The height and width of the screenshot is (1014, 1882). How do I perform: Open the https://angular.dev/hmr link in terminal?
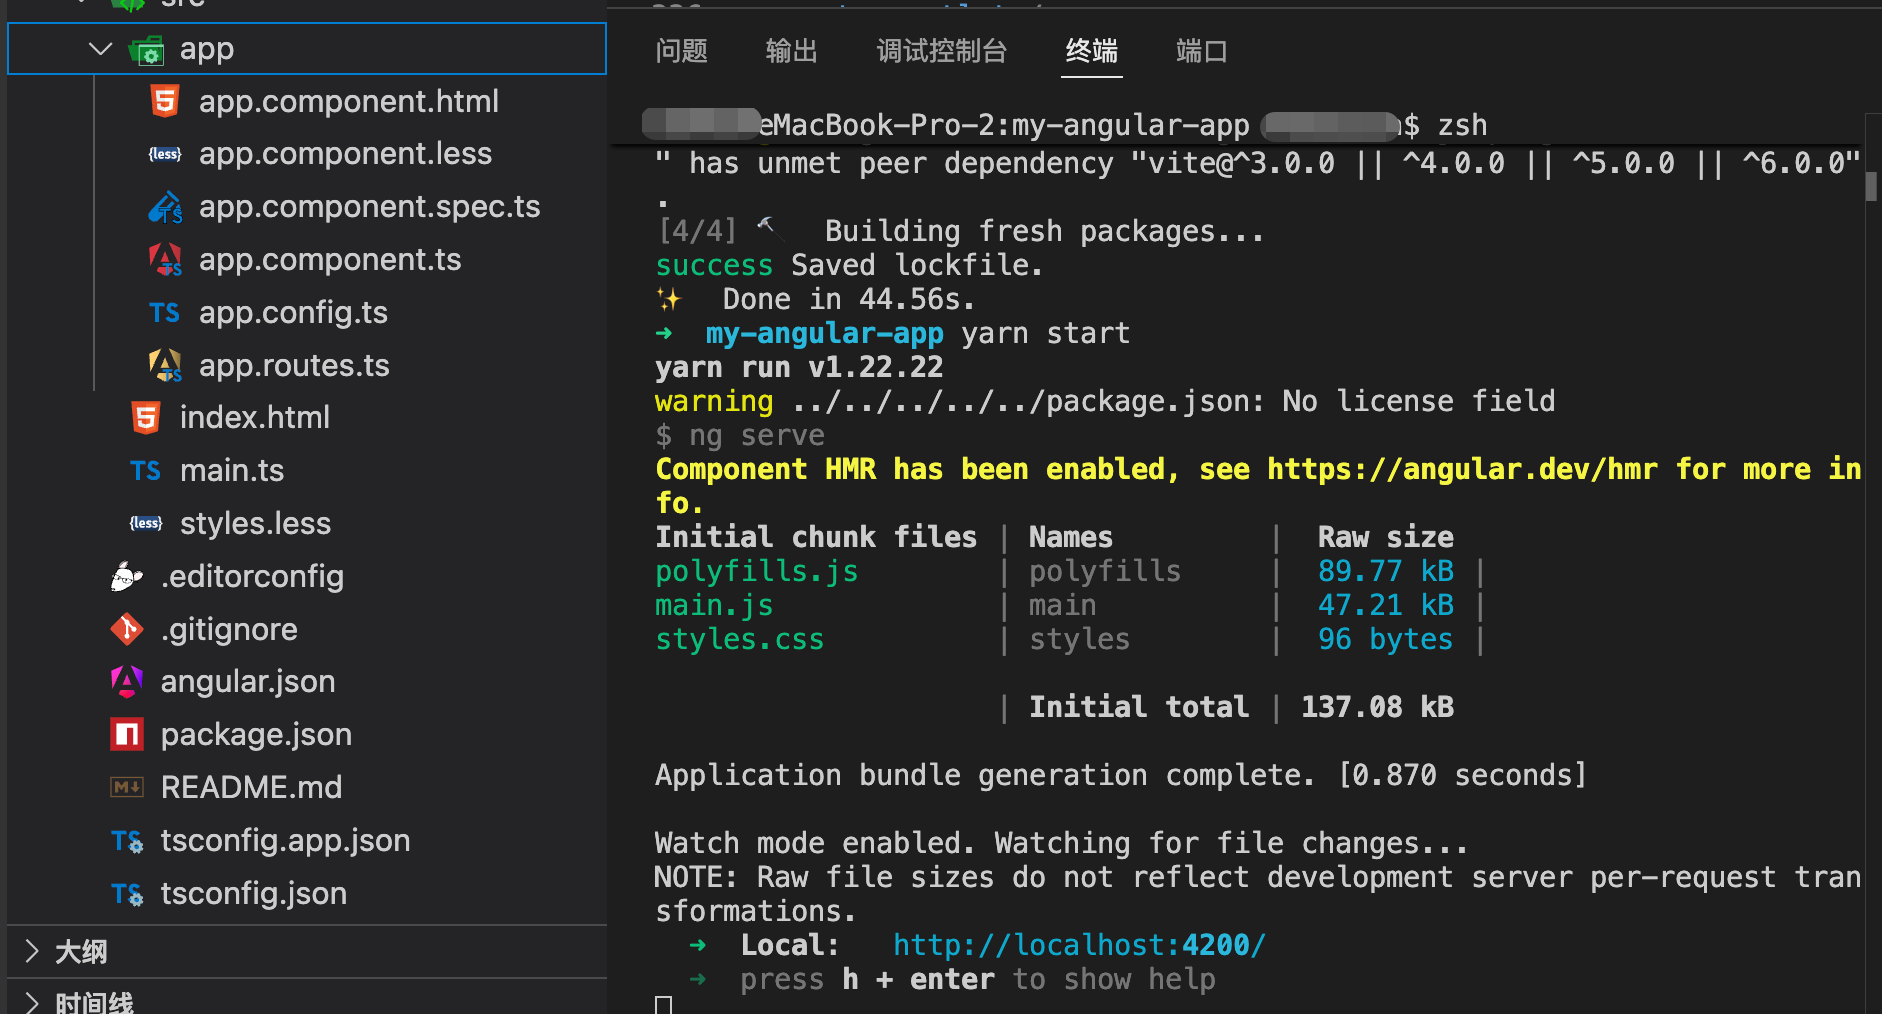coord(1462,469)
